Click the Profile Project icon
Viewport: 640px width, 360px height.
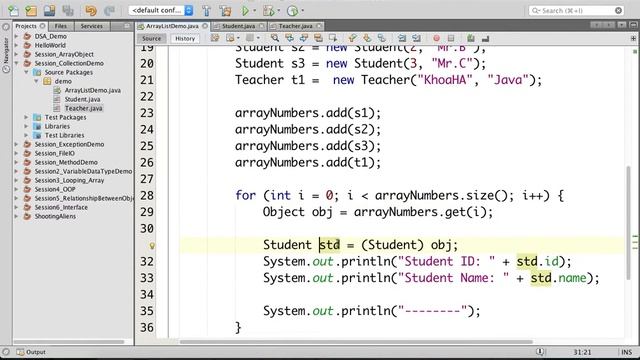pyautogui.click(x=292, y=11)
